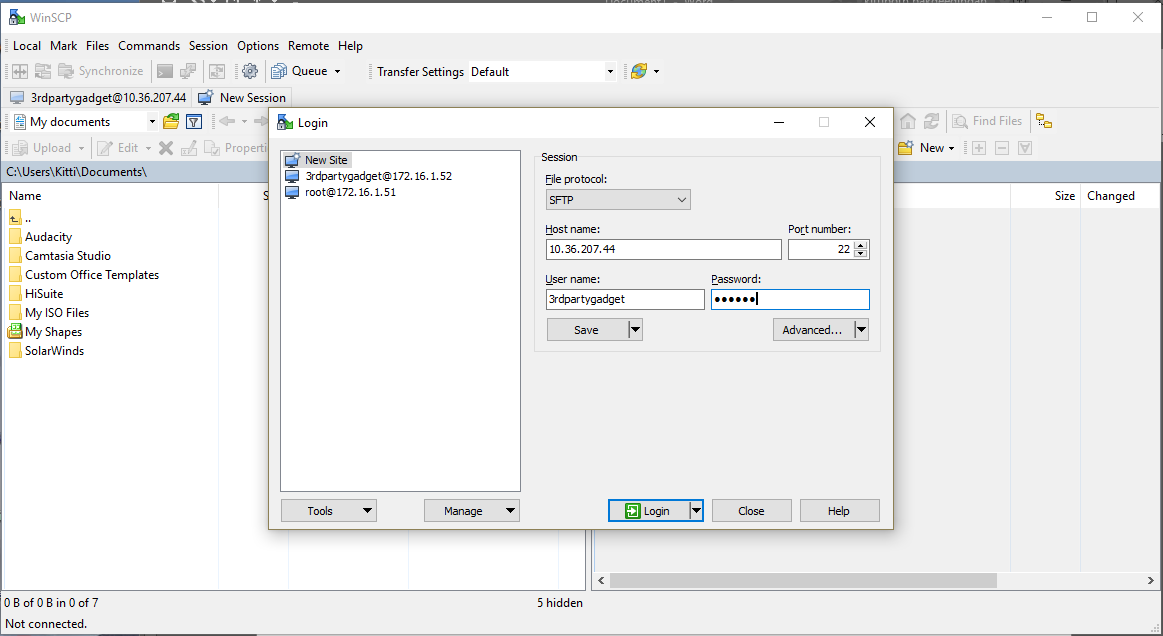
Task: Open the Mark menu
Action: click(64, 46)
